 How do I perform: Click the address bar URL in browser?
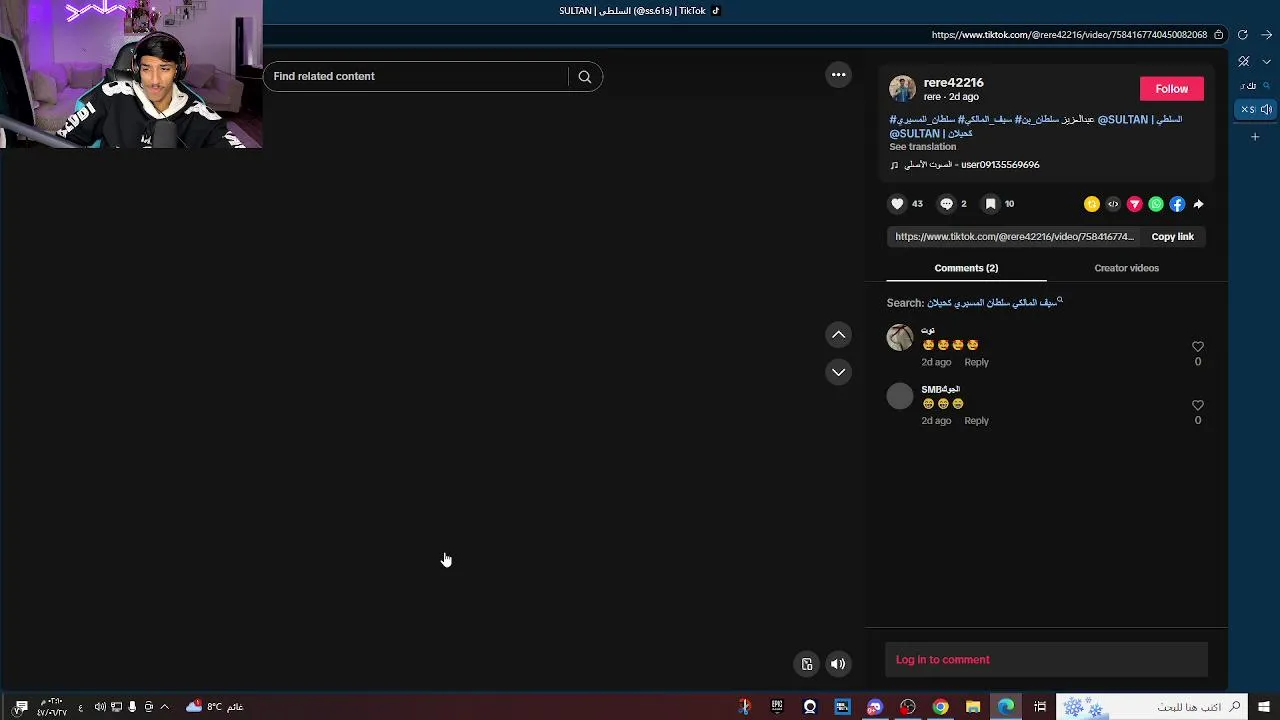point(1069,35)
